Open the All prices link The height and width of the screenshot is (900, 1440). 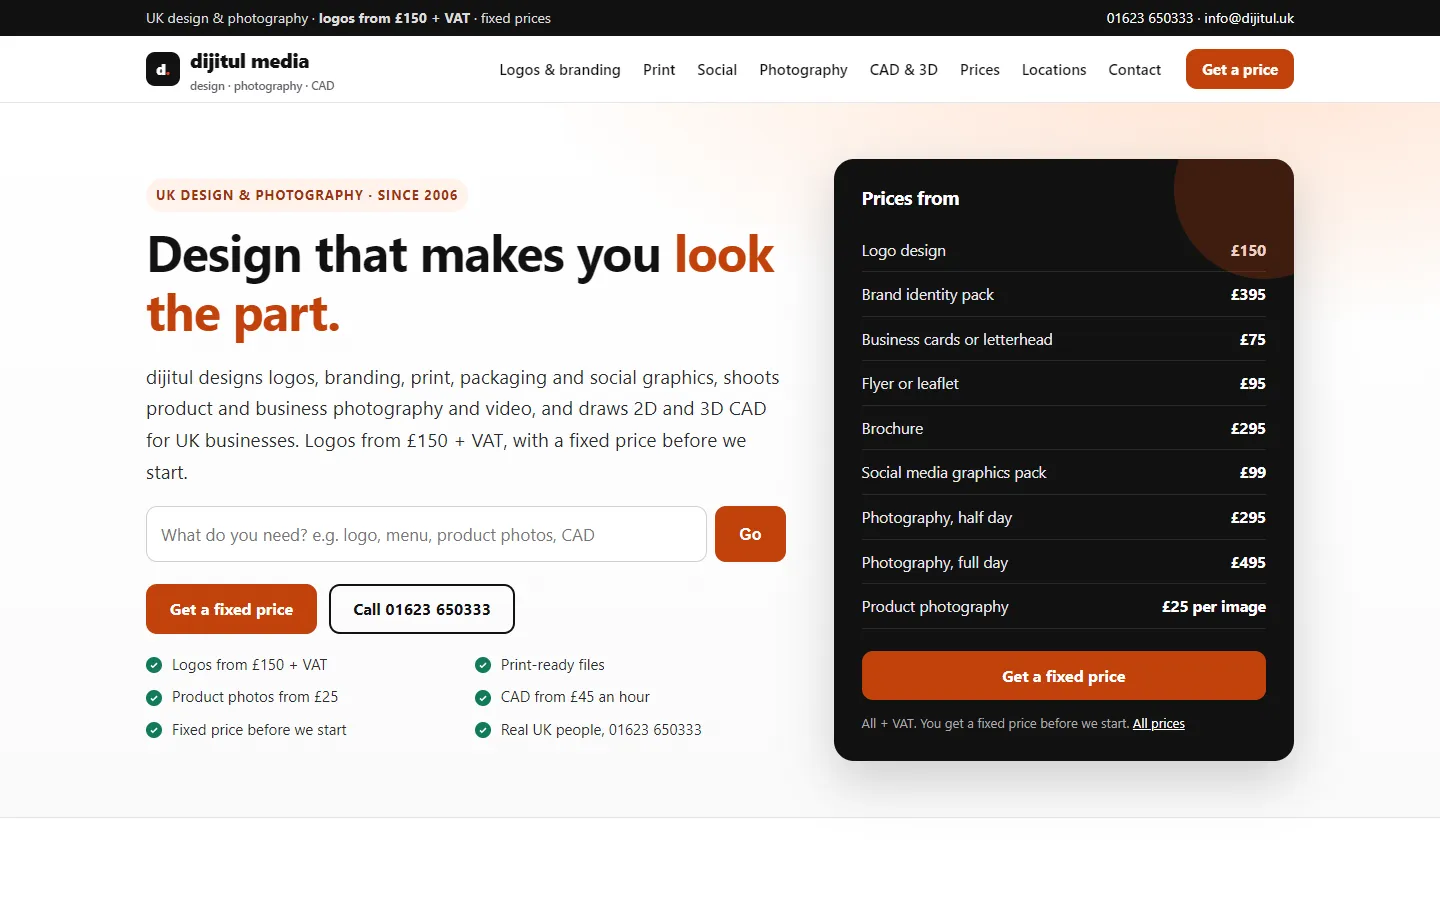[1159, 724]
